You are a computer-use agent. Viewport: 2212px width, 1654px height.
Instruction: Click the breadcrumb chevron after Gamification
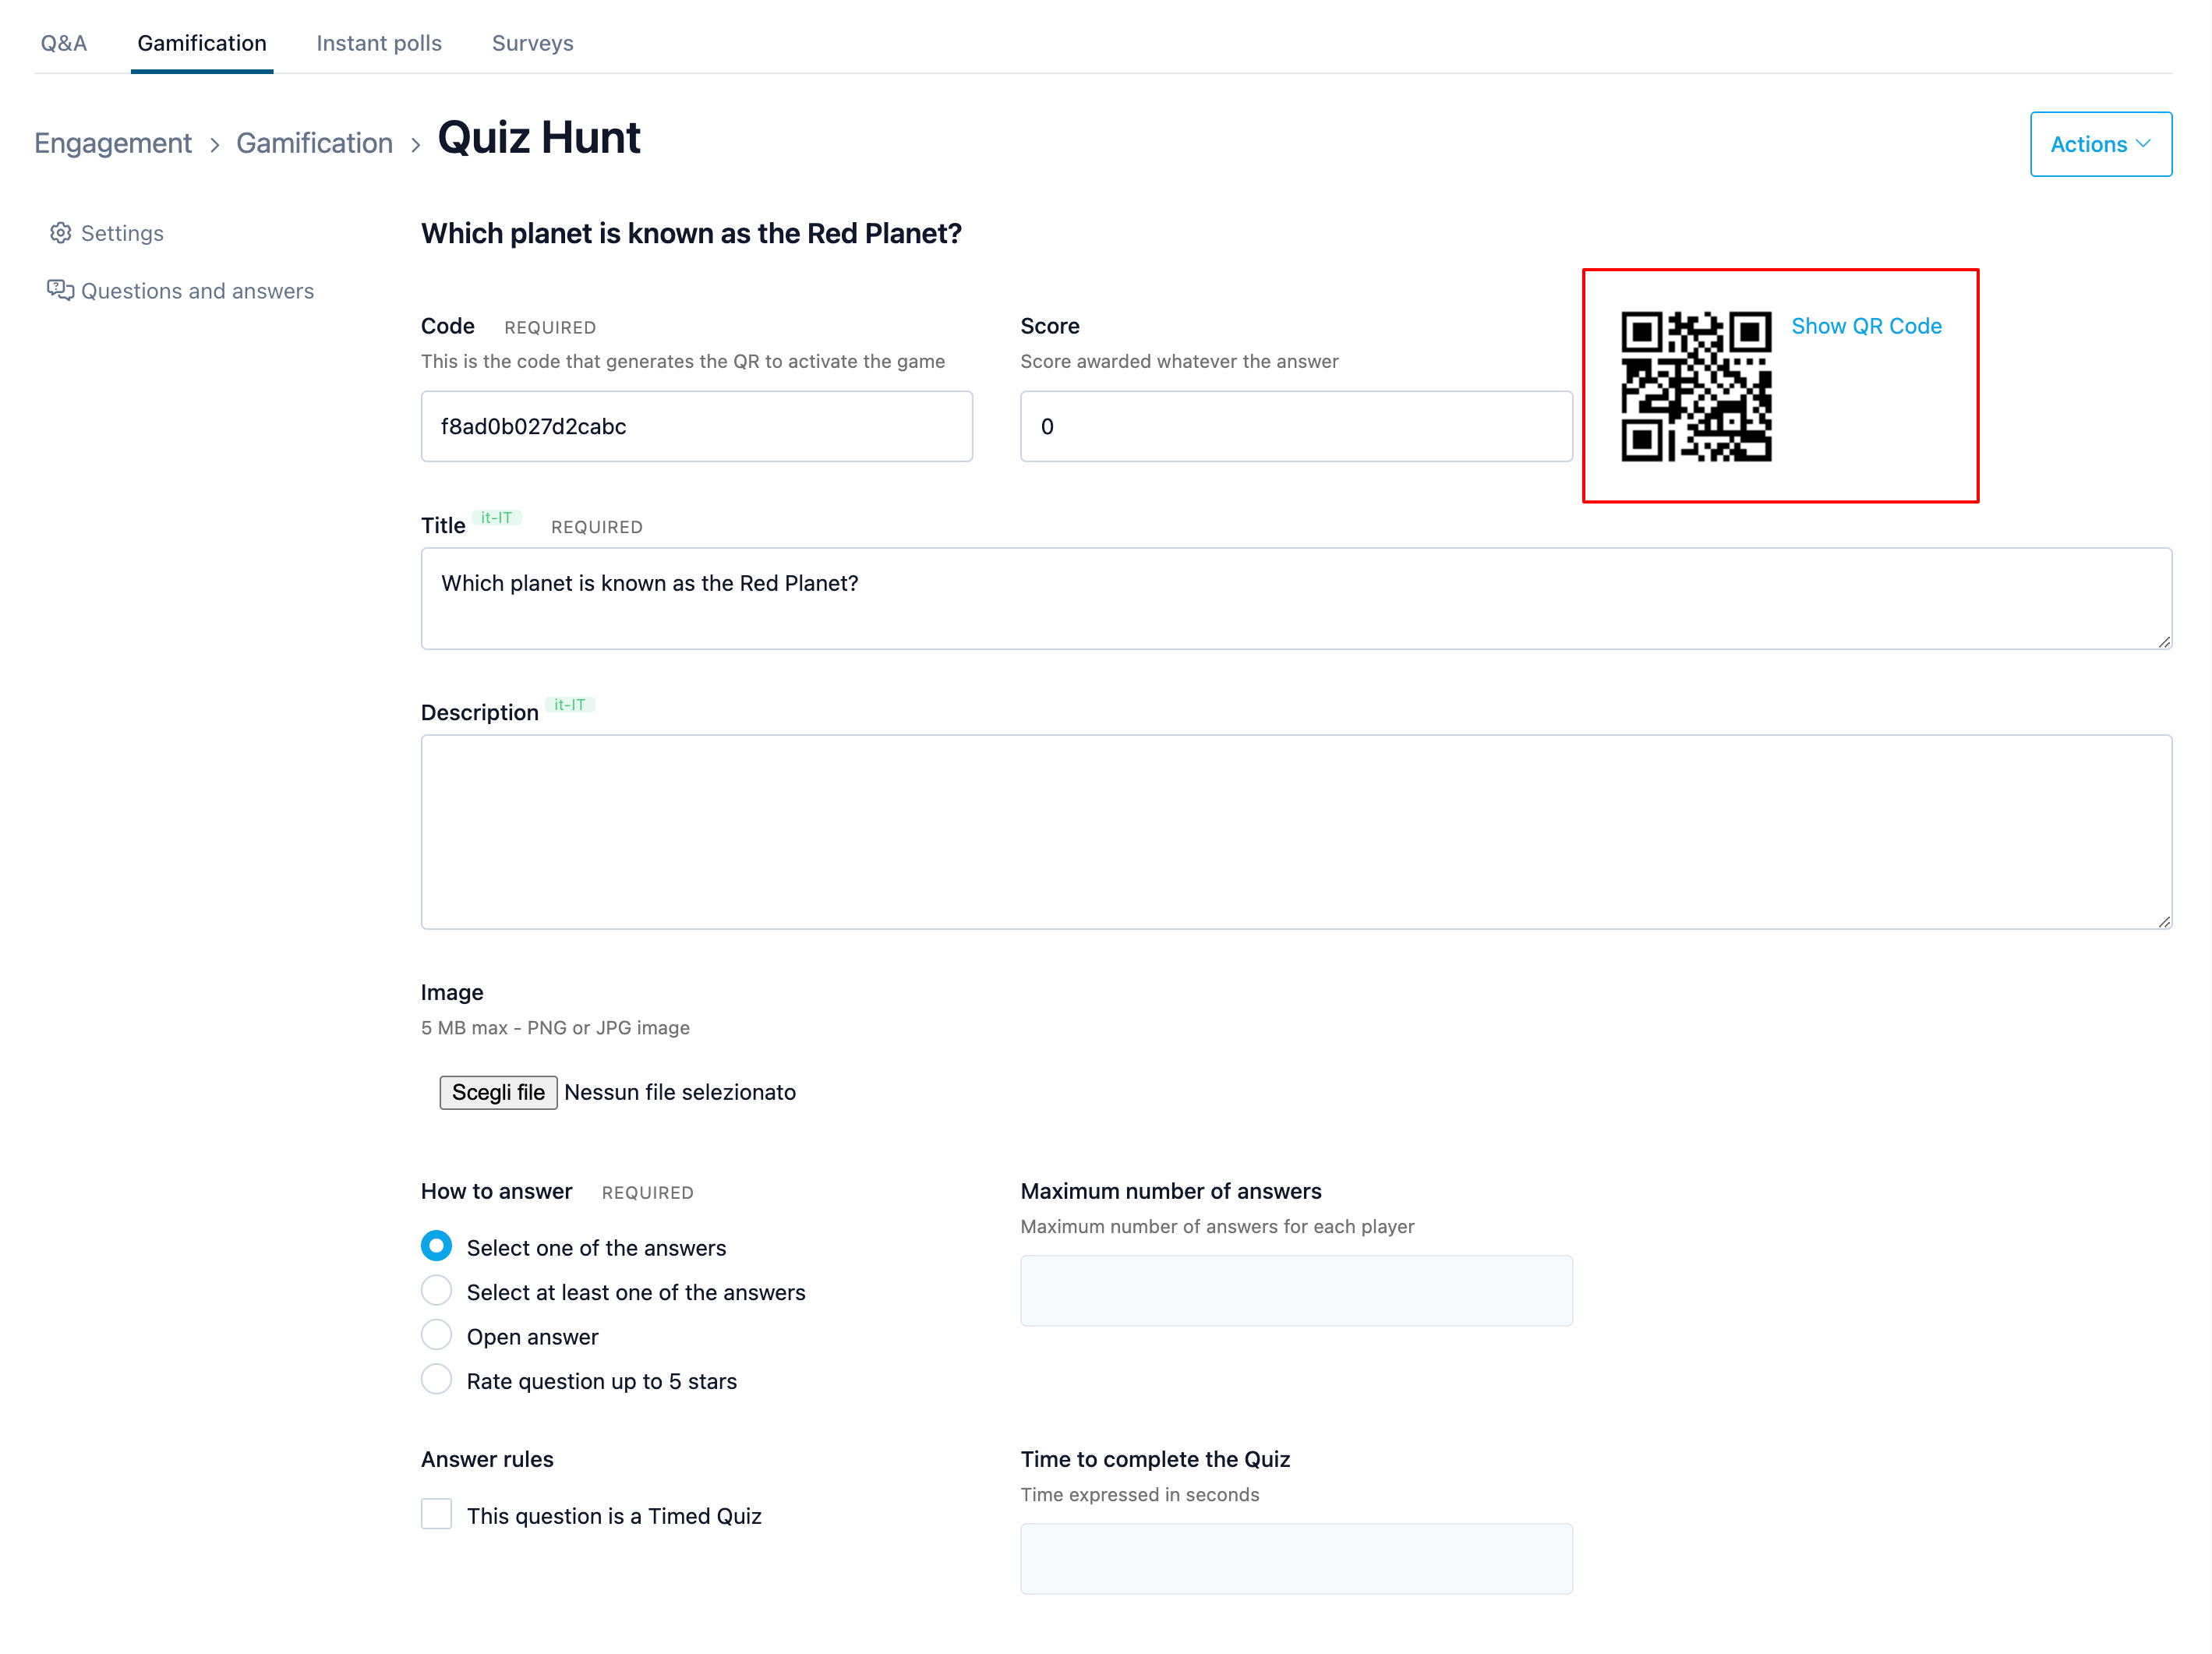click(x=415, y=145)
